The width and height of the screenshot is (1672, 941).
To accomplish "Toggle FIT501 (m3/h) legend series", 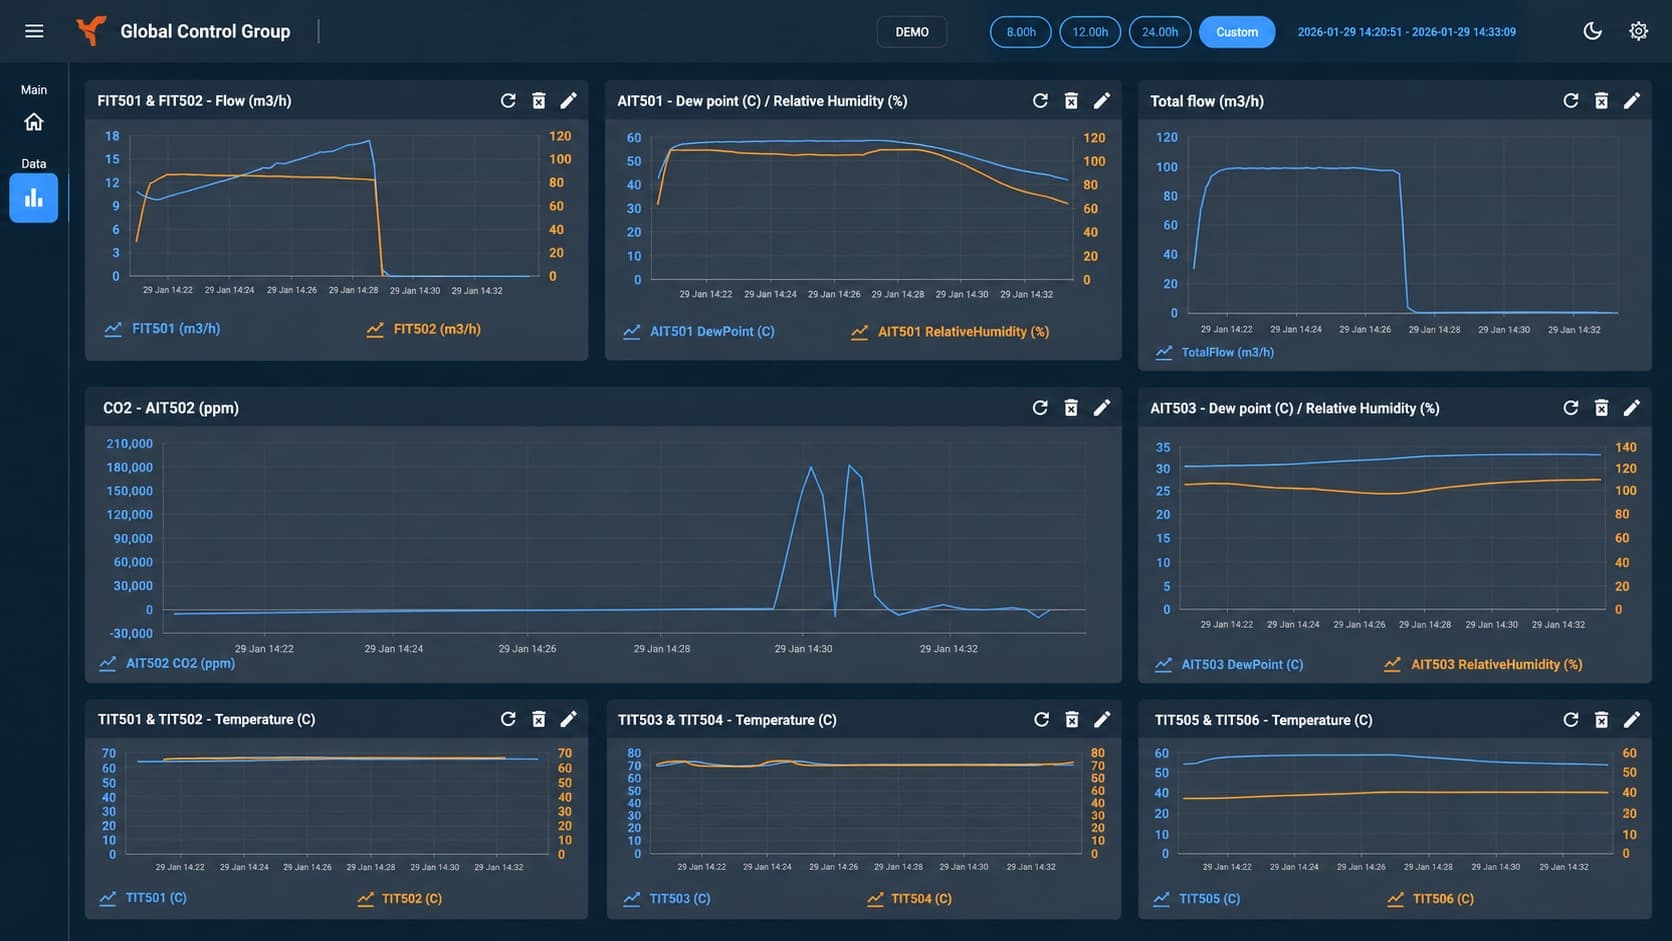I will tap(162, 328).
